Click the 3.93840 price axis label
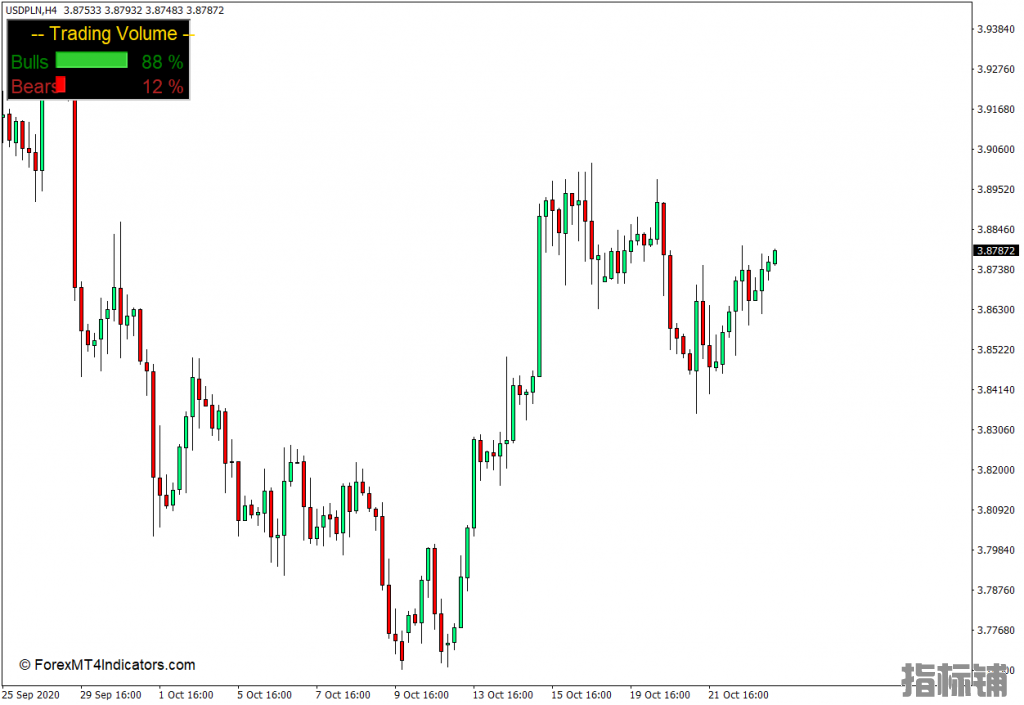 [996, 29]
